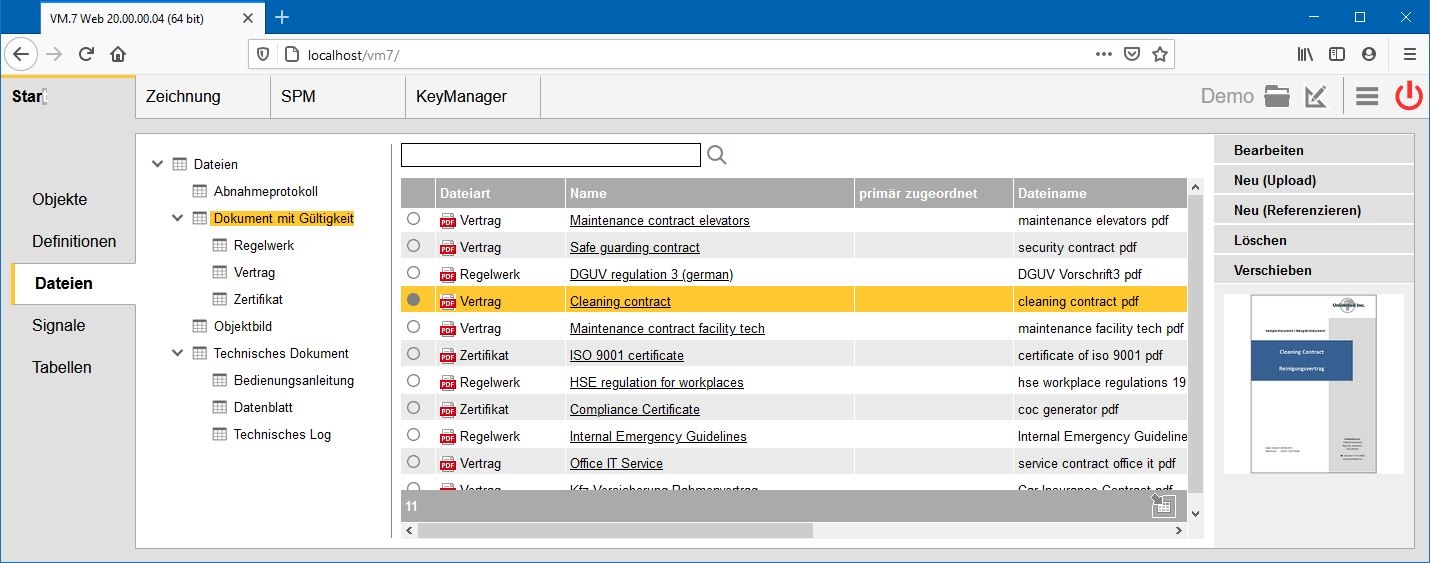
Task: Open the Signale sidebar section
Action: [59, 325]
